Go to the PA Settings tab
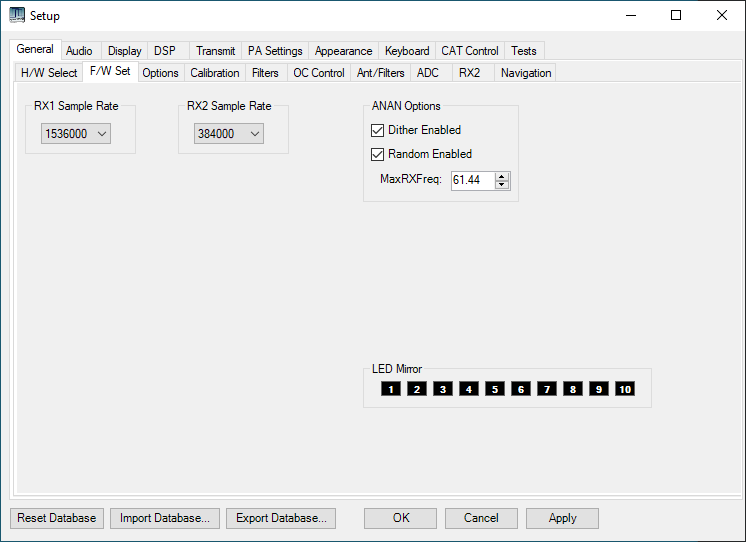The image size is (746, 542). pos(275,51)
